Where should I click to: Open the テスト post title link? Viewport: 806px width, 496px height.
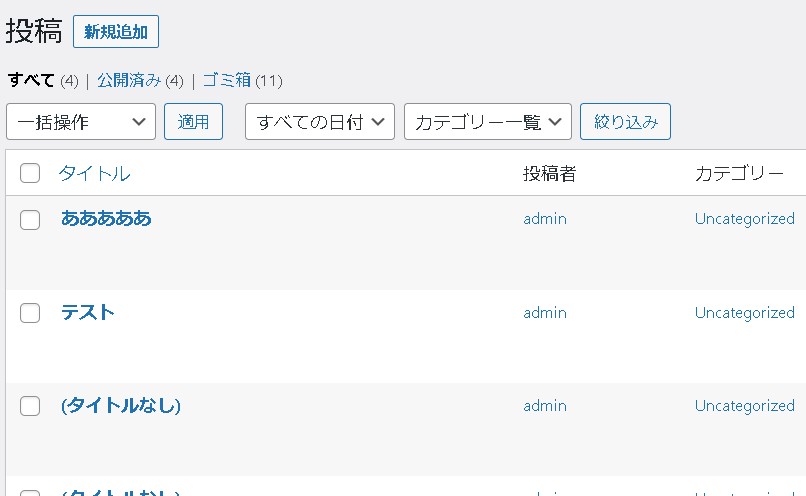point(88,312)
